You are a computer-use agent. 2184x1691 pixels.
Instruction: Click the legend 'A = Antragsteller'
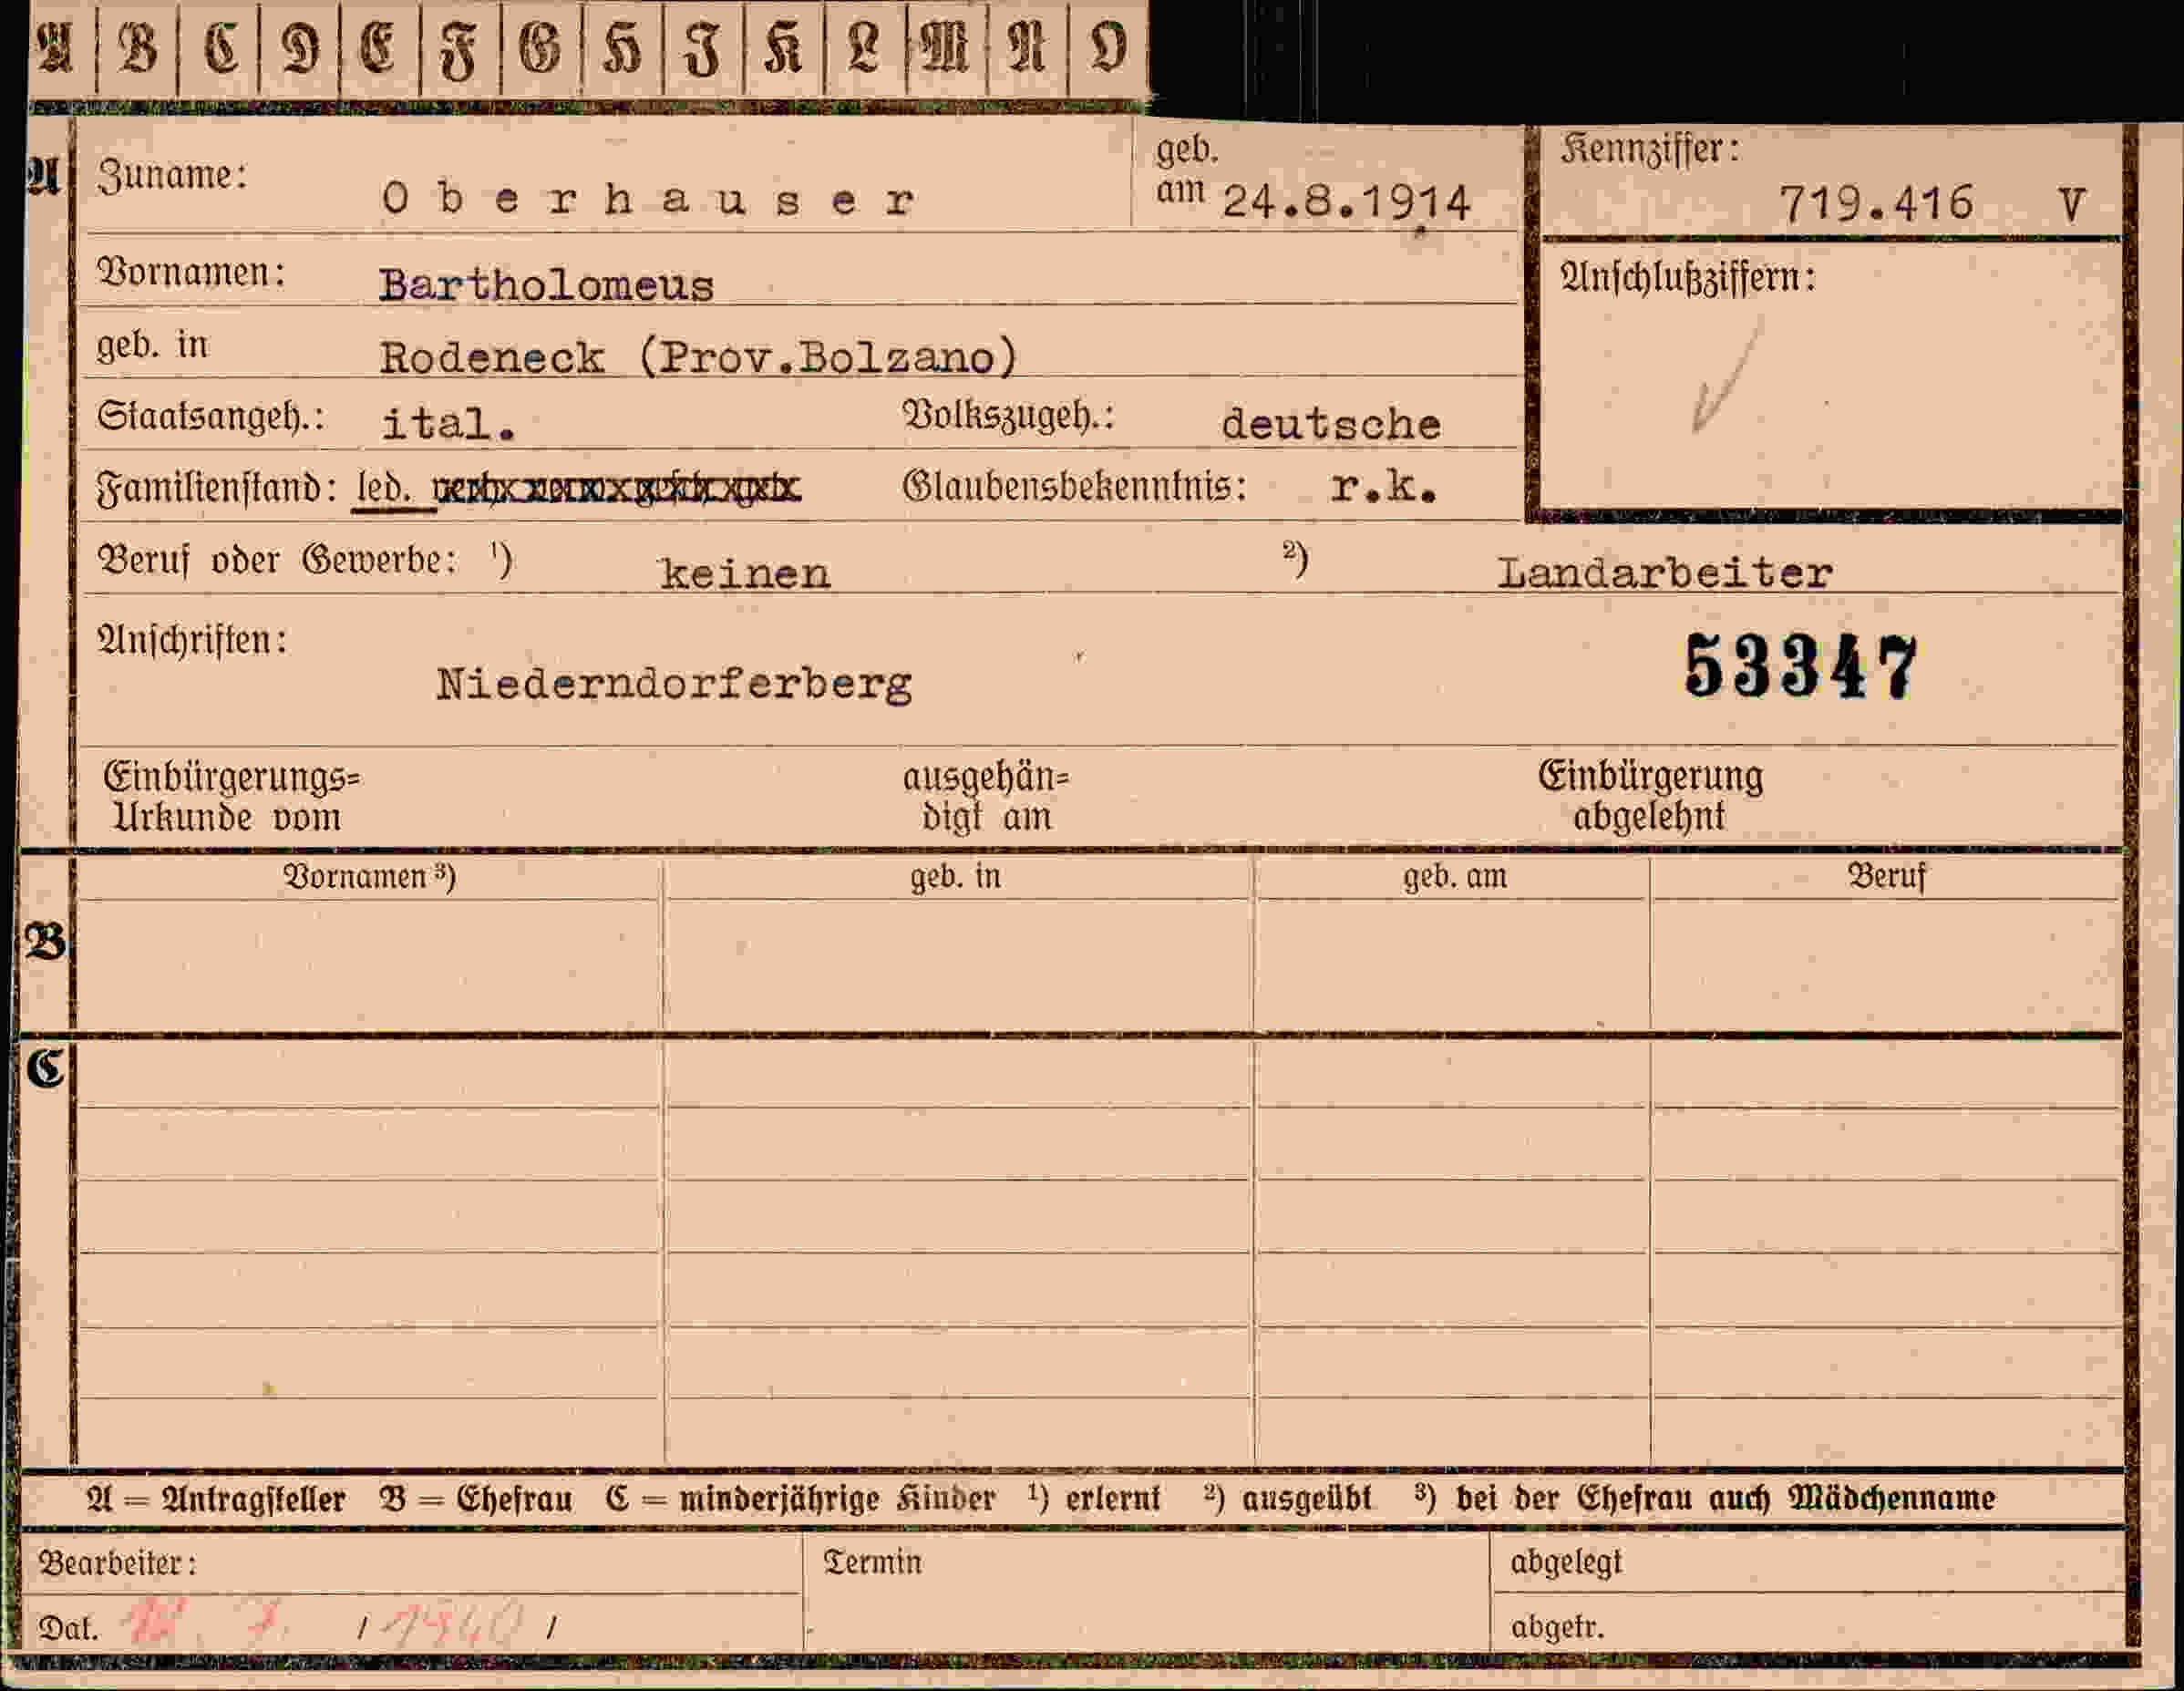pyautogui.click(x=217, y=1499)
